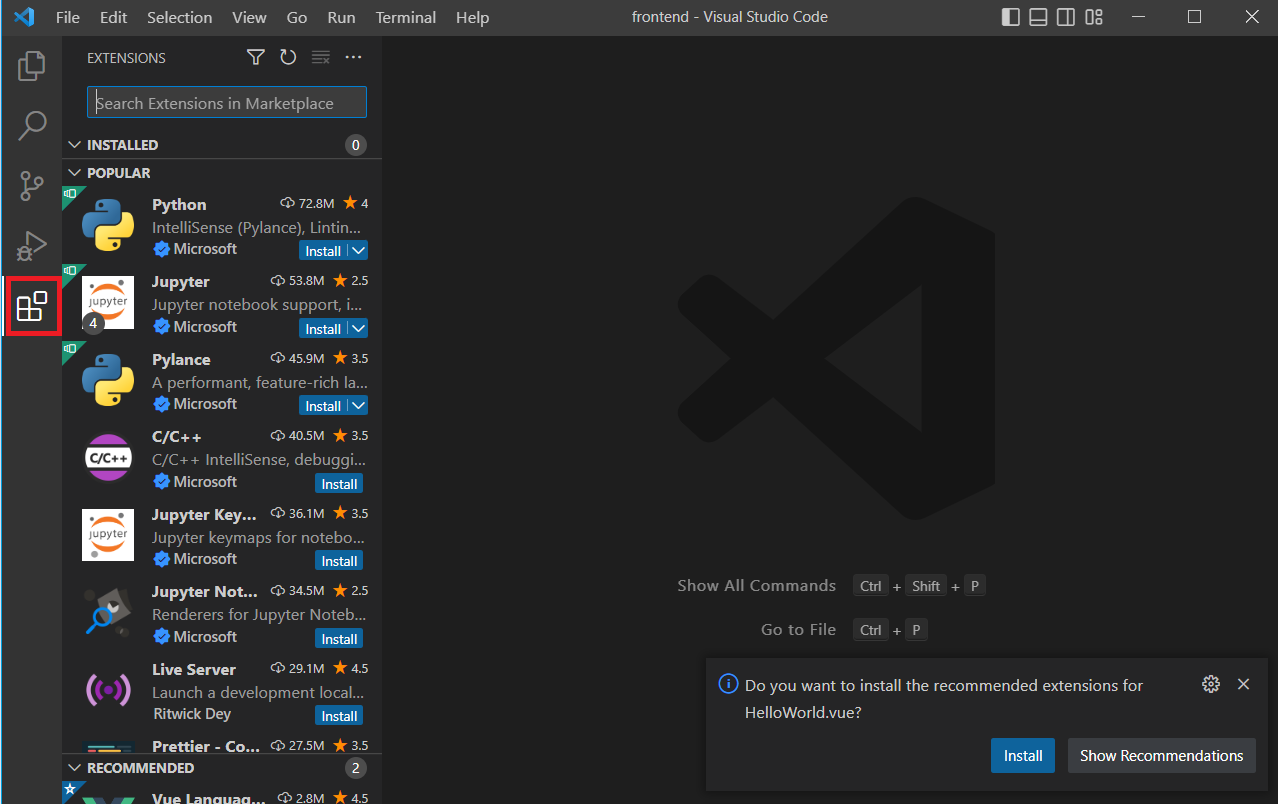This screenshot has width=1278, height=804.
Task: Focus the Search Extensions in Marketplace field
Action: click(x=227, y=103)
